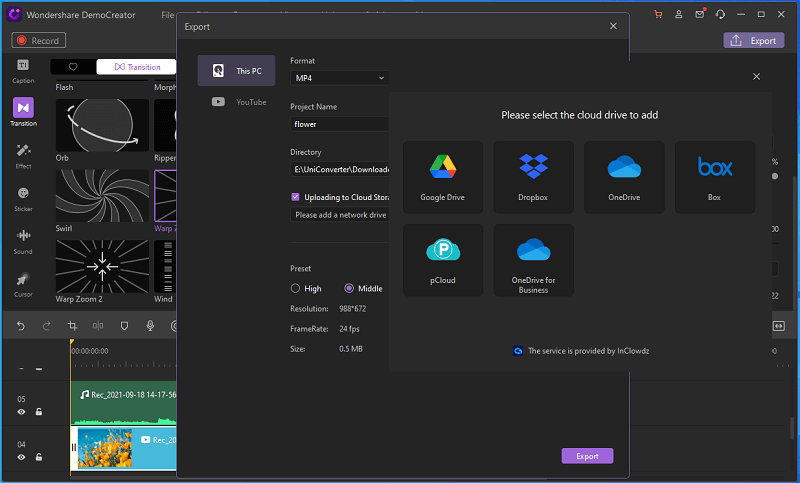Choose Dropbox as cloud drive

pyautogui.click(x=533, y=177)
